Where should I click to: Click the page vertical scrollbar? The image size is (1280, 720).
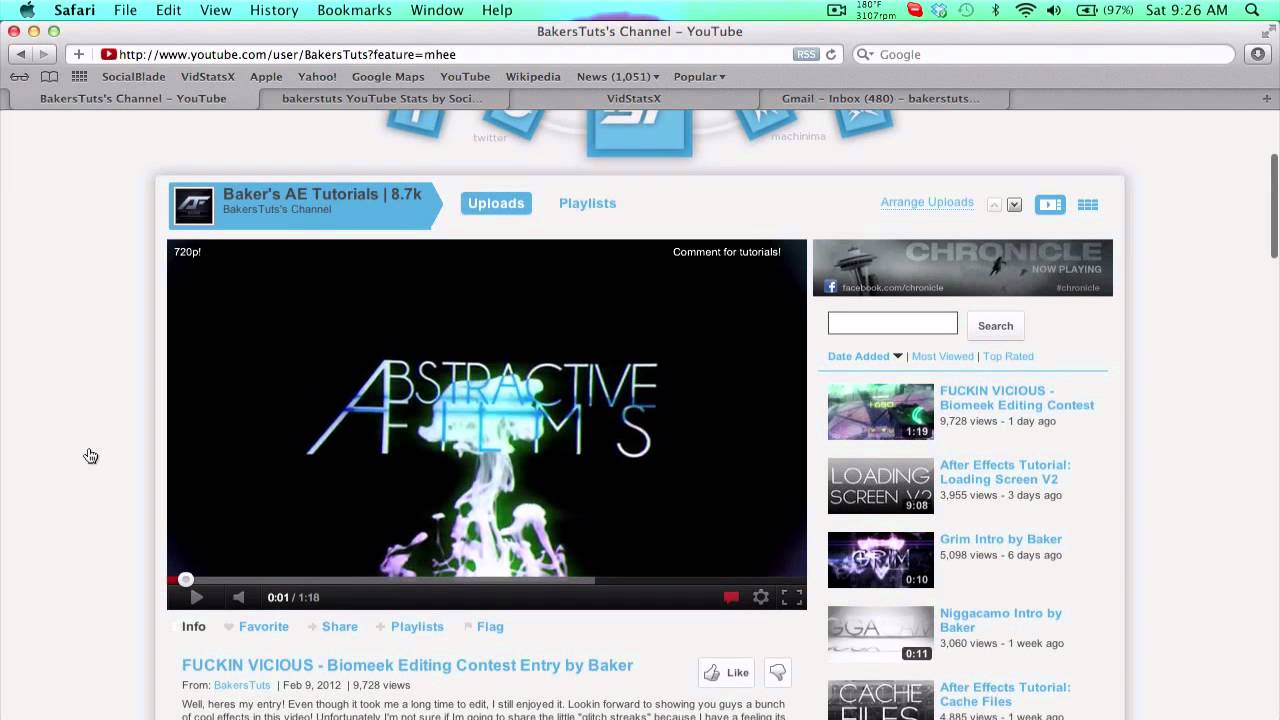[x=1273, y=205]
